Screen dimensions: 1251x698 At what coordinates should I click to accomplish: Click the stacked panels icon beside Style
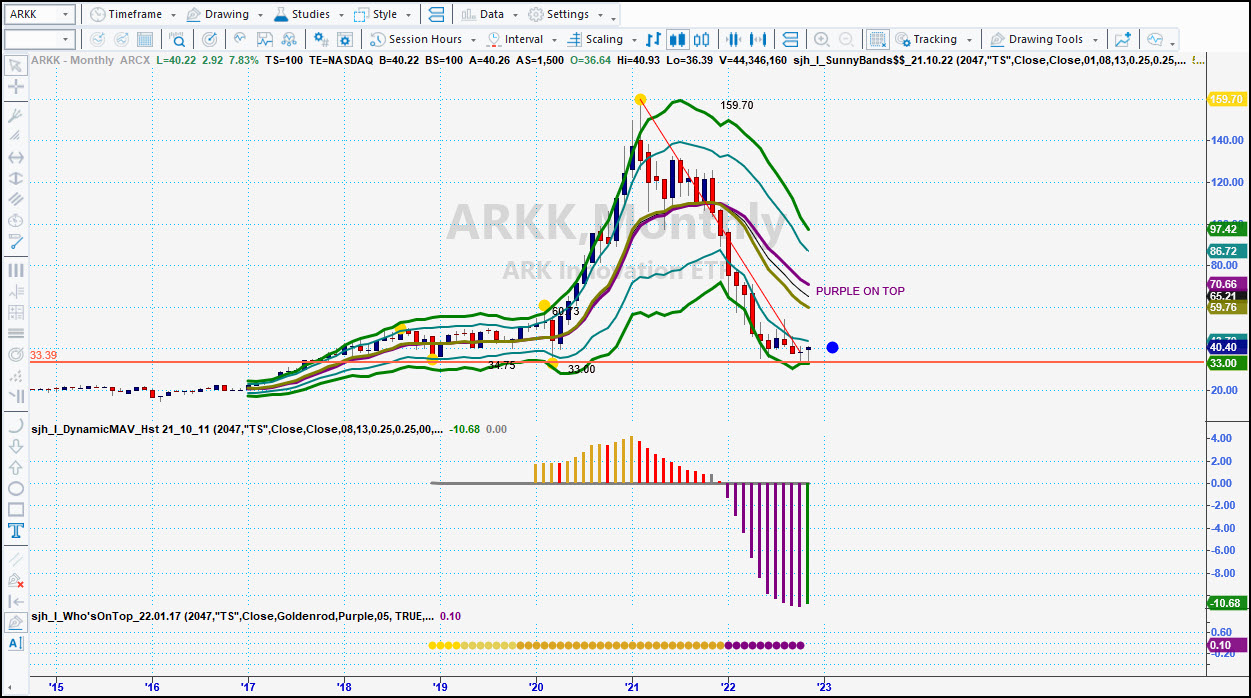[436, 15]
